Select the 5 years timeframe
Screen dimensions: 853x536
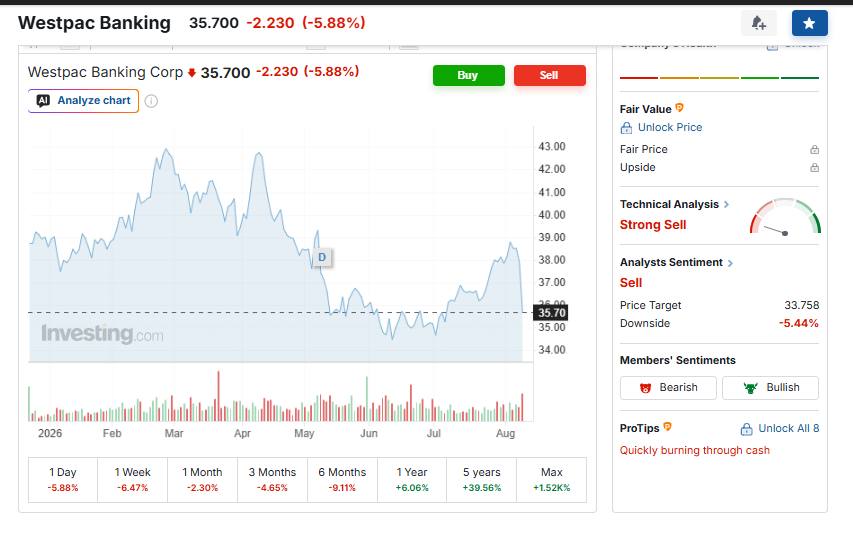click(481, 479)
